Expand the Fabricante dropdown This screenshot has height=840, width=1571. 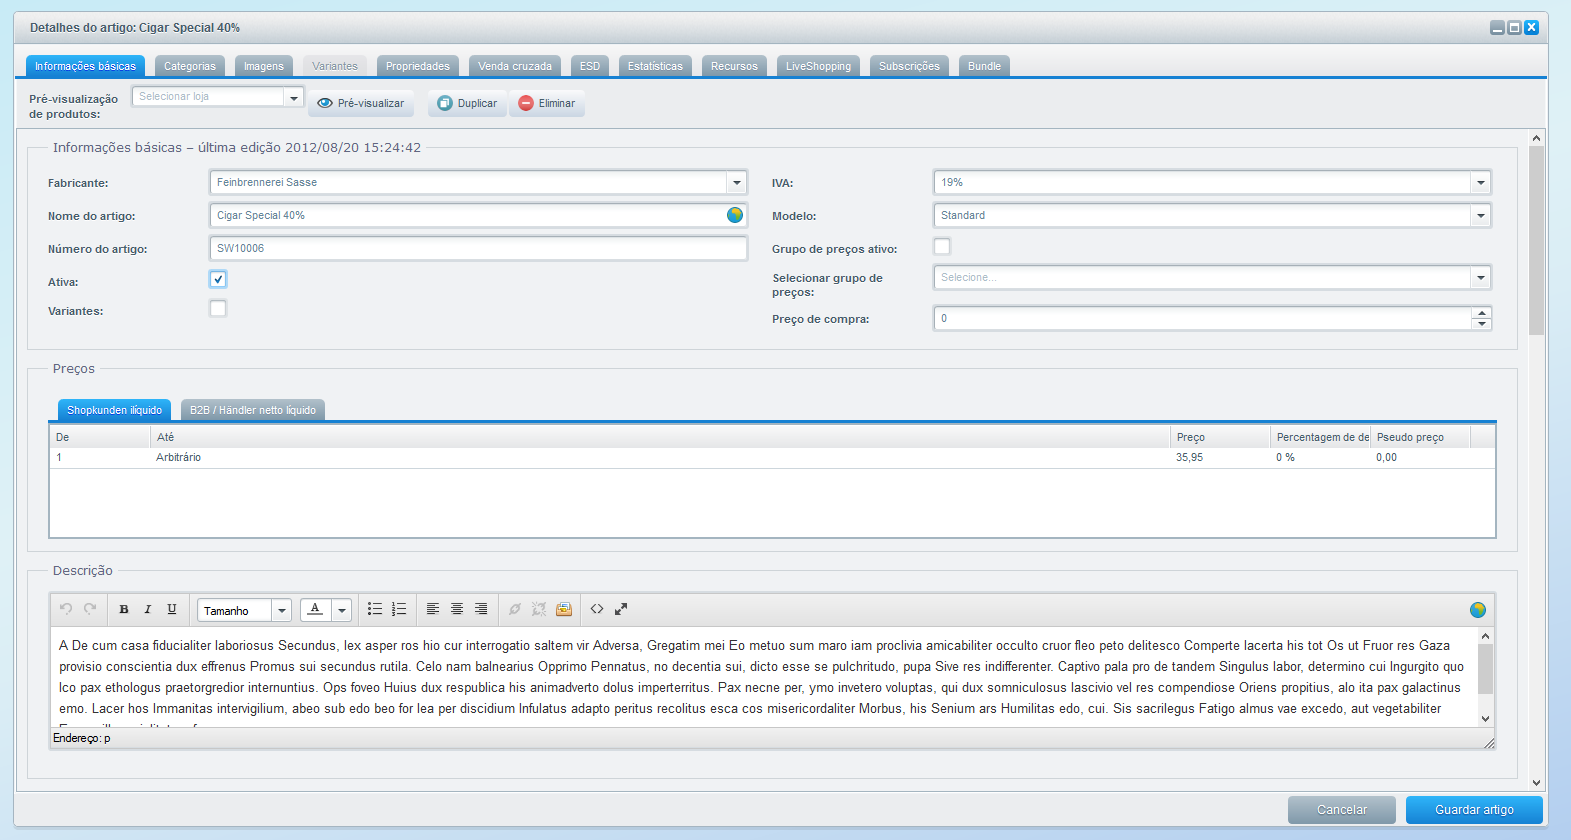737,182
